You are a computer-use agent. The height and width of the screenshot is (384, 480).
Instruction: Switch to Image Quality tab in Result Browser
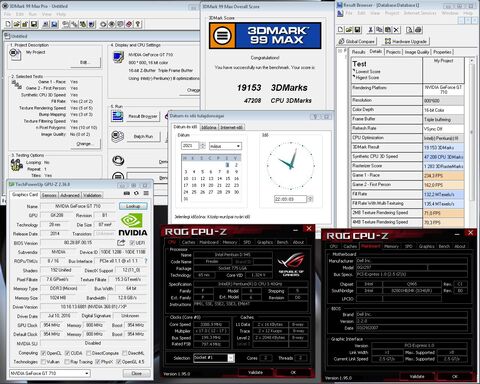[x=417, y=52]
